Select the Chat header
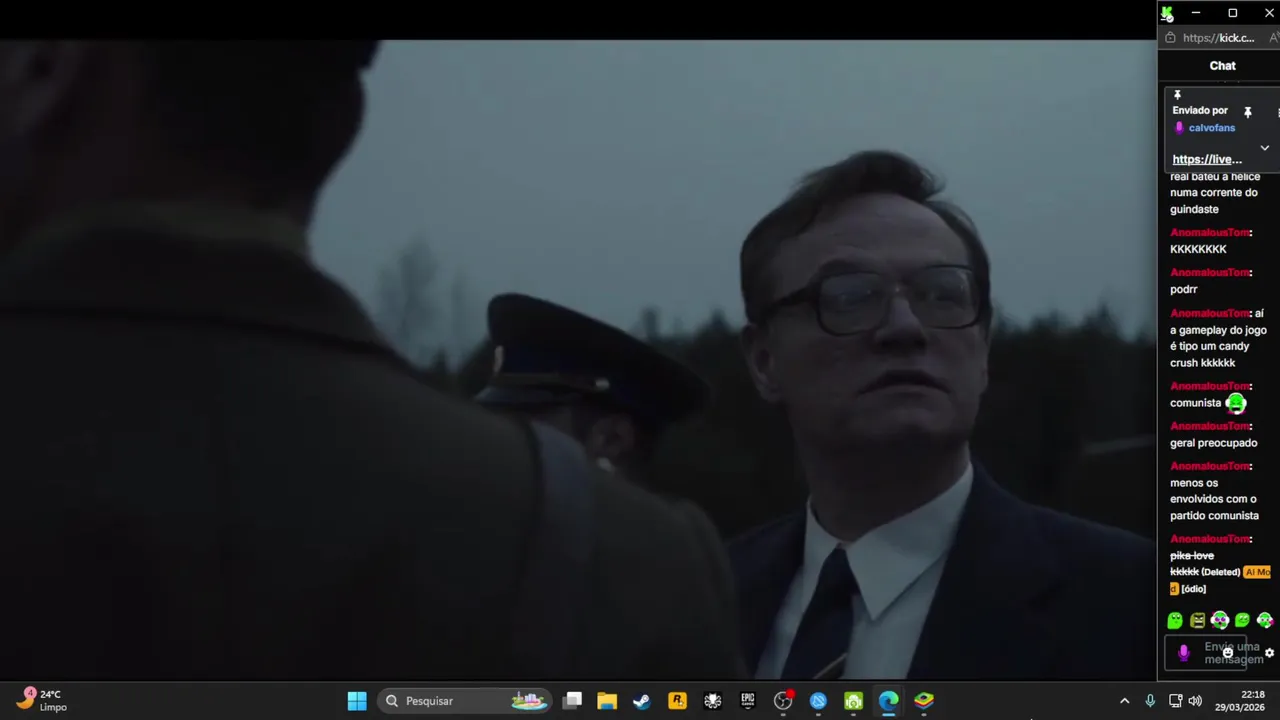Screen dimensions: 1280x720 point(1222,66)
